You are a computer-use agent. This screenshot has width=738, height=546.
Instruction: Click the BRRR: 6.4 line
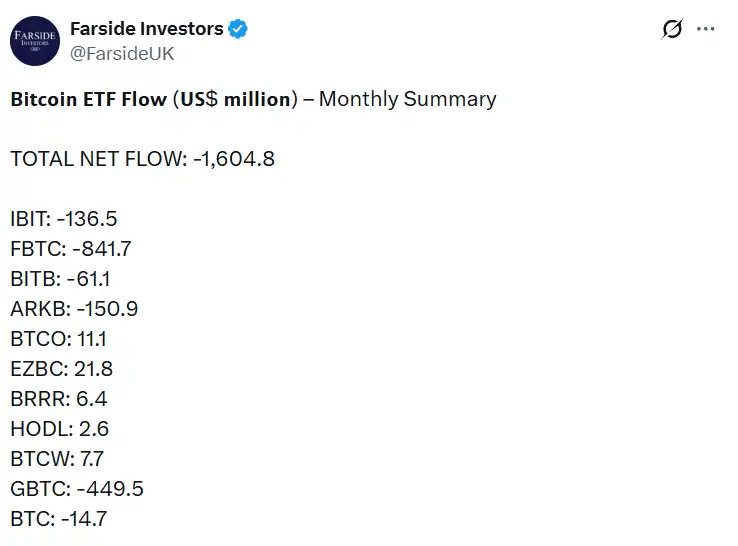(x=59, y=399)
